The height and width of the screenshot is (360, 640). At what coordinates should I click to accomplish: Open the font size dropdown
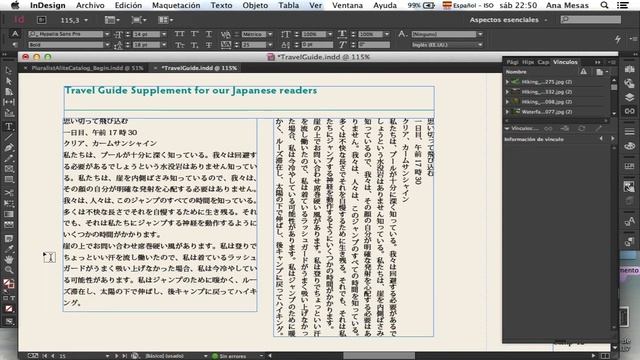[164, 34]
